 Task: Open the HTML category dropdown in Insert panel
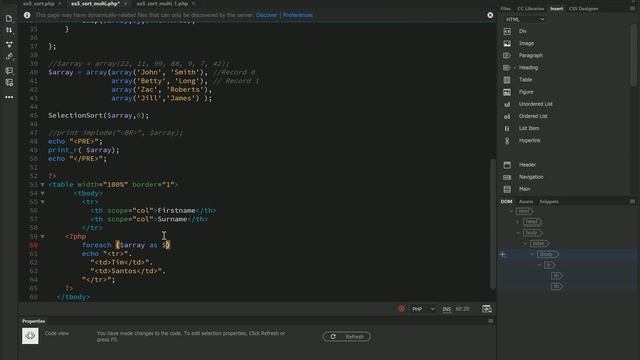tap(525, 20)
